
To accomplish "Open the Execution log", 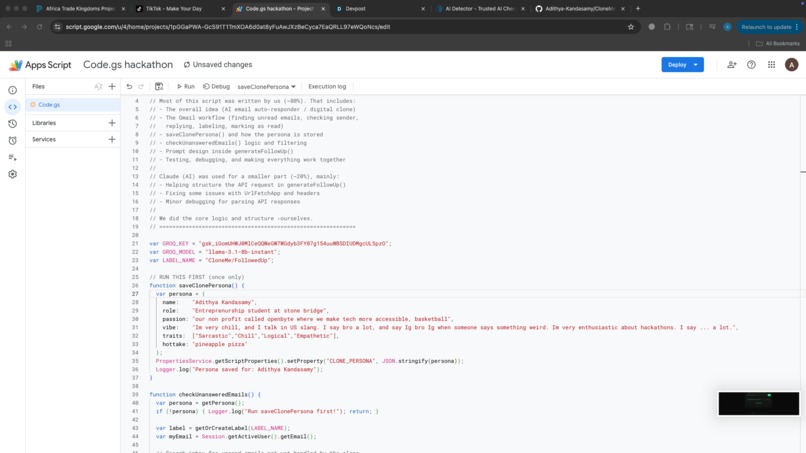I will pos(327,86).
